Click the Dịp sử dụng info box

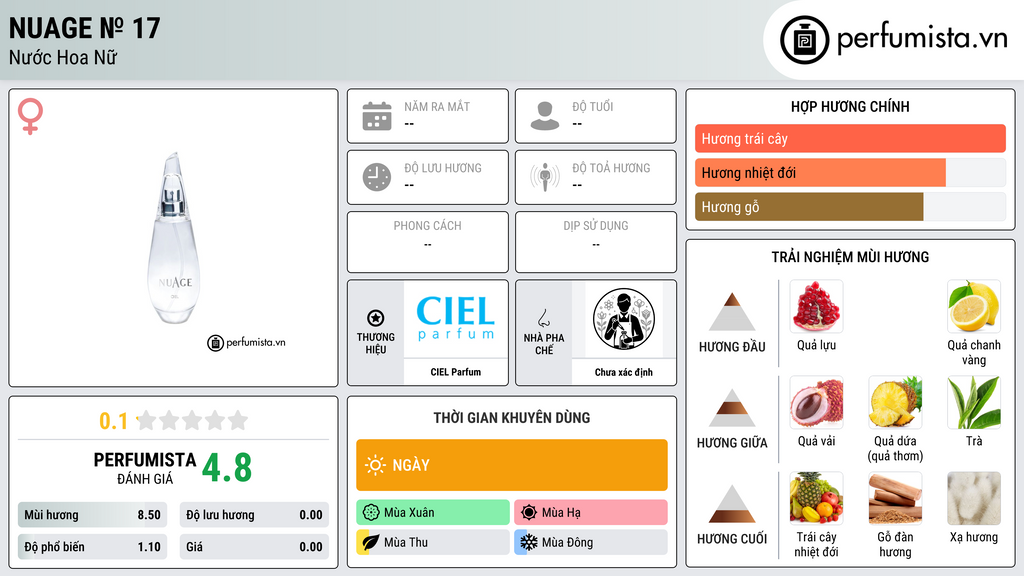pos(596,242)
